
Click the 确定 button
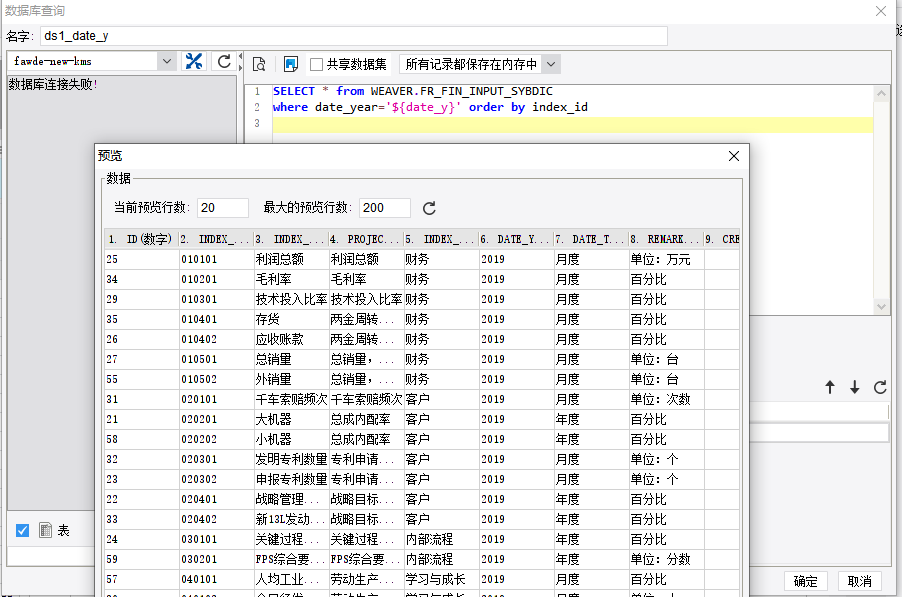click(805, 581)
